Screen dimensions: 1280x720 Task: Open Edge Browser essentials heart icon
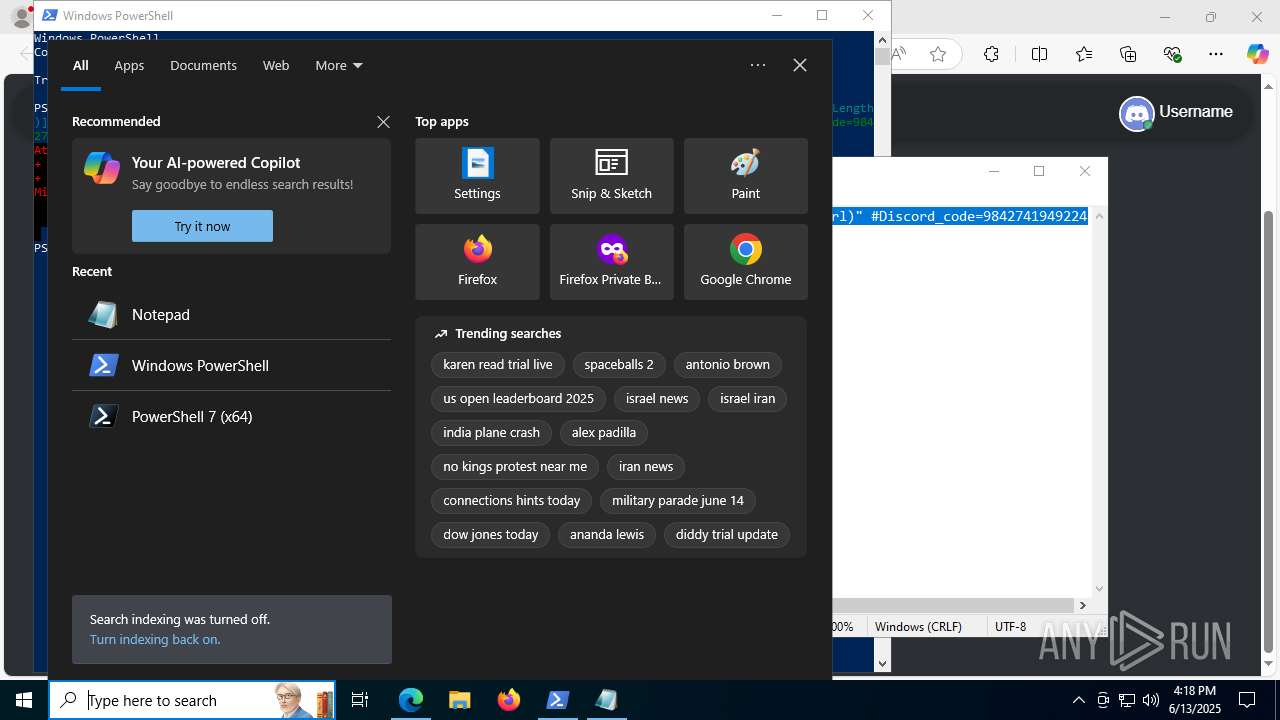1172,54
